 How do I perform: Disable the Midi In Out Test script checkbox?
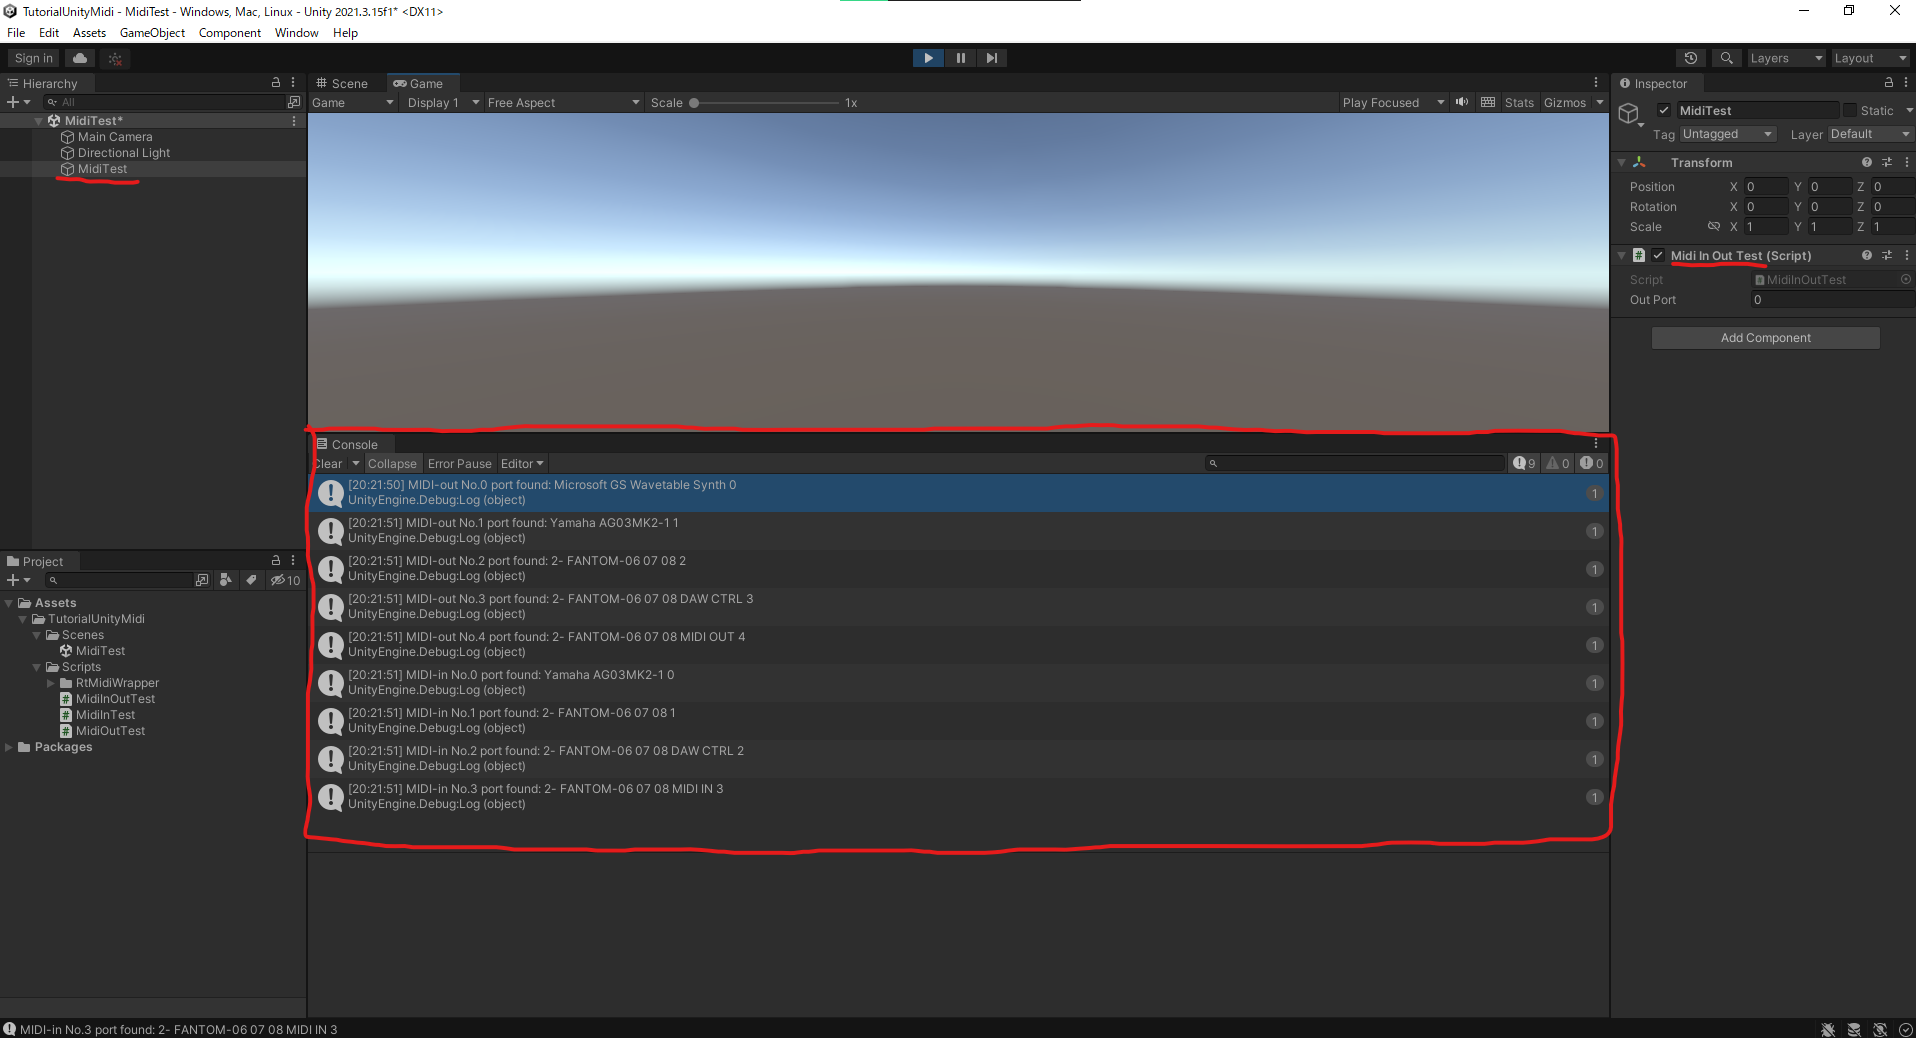click(x=1657, y=255)
